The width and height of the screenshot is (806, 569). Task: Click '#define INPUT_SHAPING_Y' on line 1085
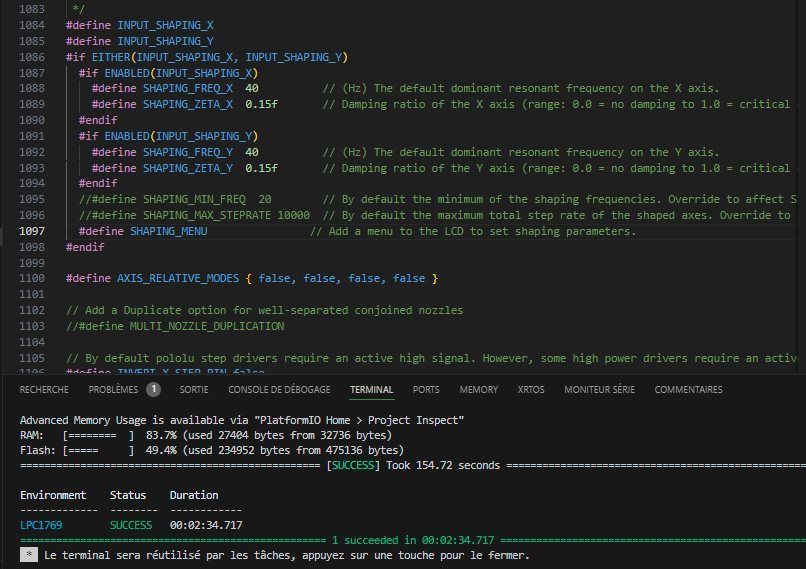point(139,41)
